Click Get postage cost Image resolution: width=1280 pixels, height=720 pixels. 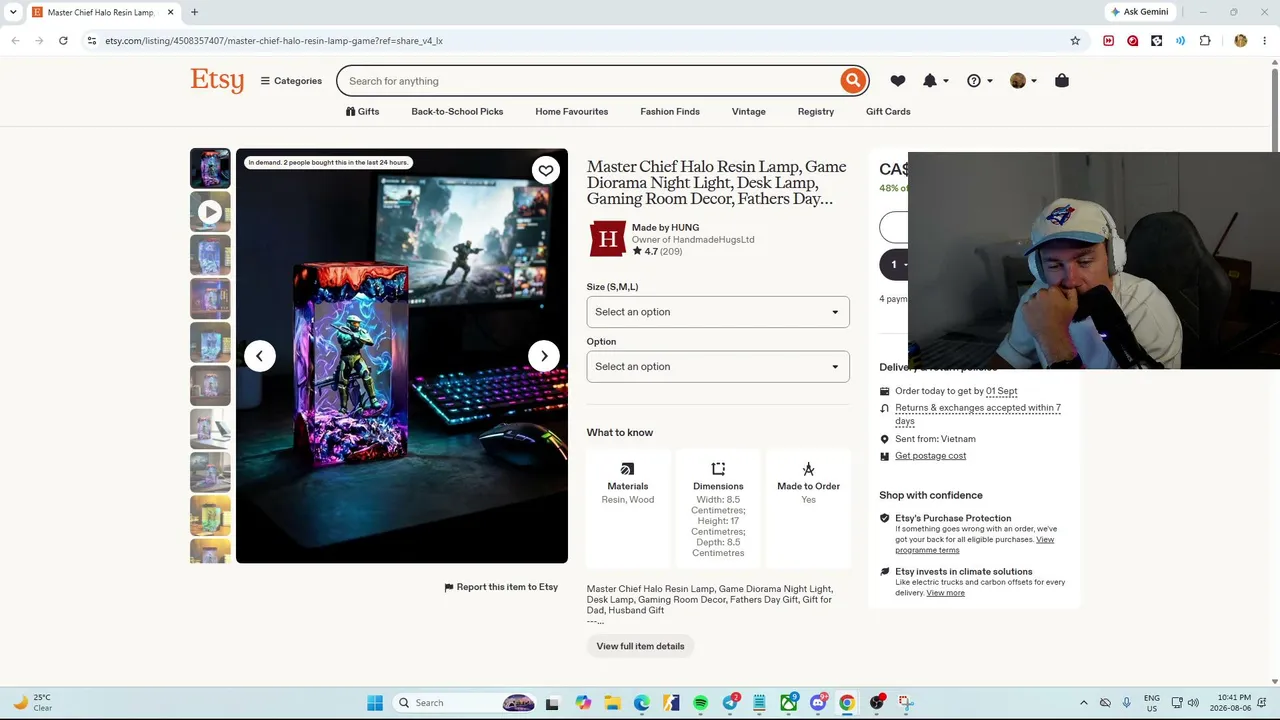(x=930, y=456)
